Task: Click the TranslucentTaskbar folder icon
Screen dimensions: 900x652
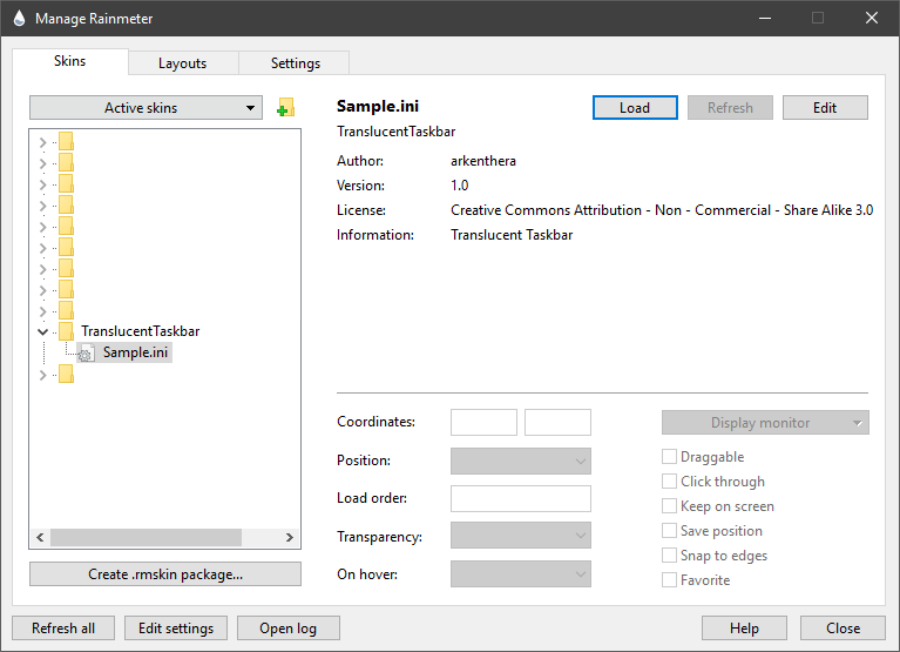Action: pos(66,331)
